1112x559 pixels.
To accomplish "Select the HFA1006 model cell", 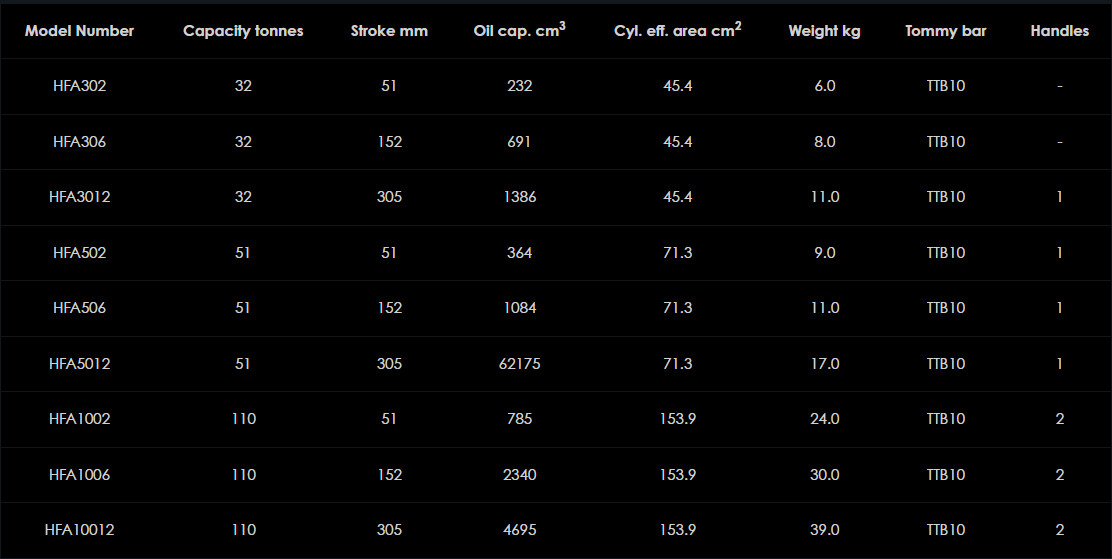I will click(79, 475).
